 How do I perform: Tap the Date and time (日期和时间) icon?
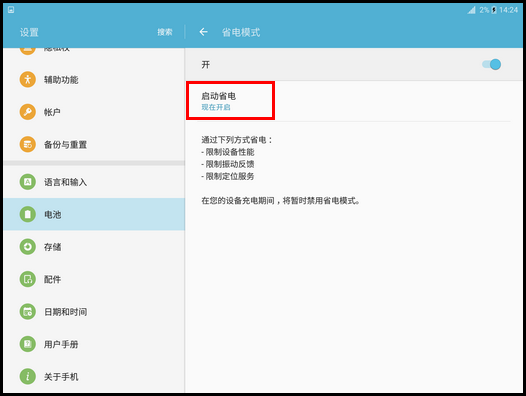[x=28, y=312]
